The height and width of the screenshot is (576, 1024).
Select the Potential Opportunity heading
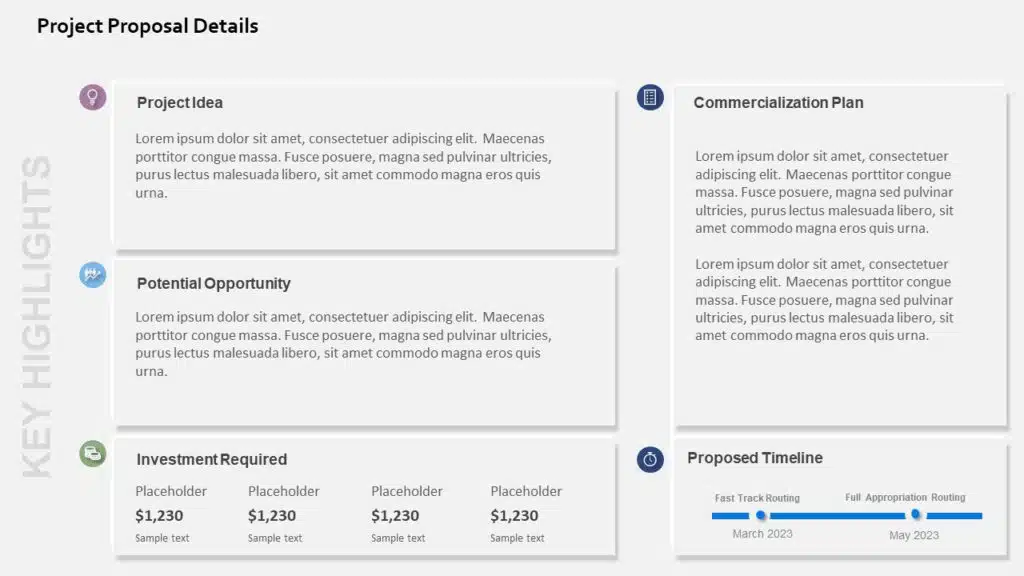point(213,284)
